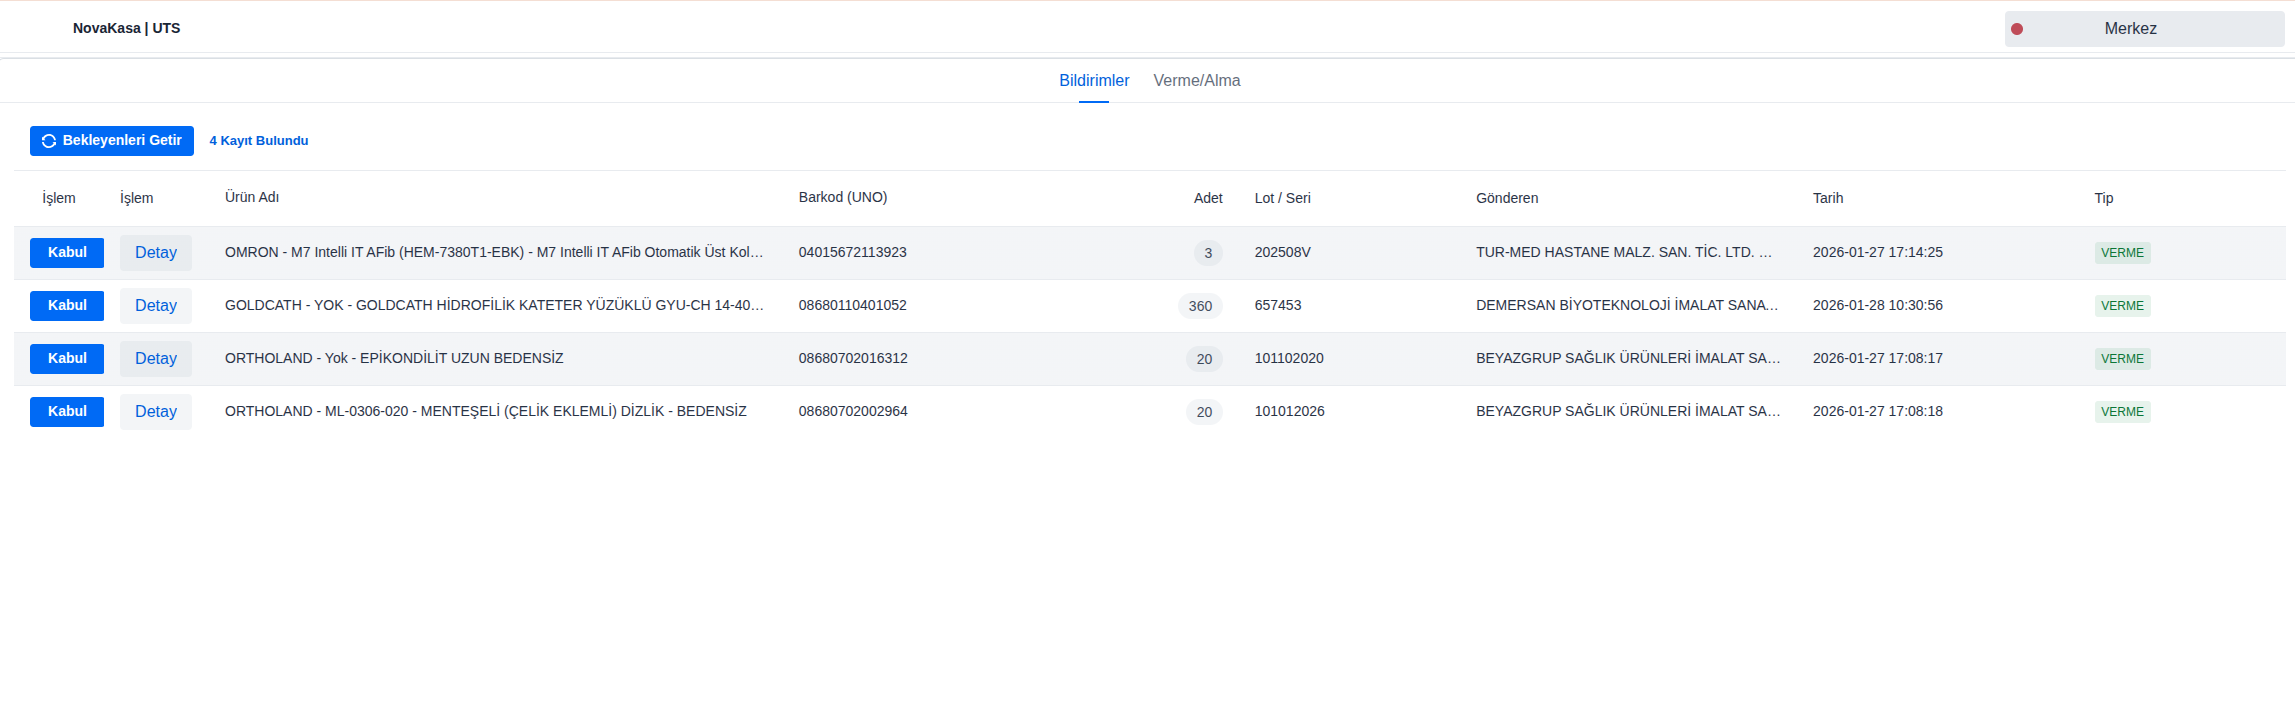Select the Bildirimler tab
This screenshot has width=2295, height=710.
1094,81
